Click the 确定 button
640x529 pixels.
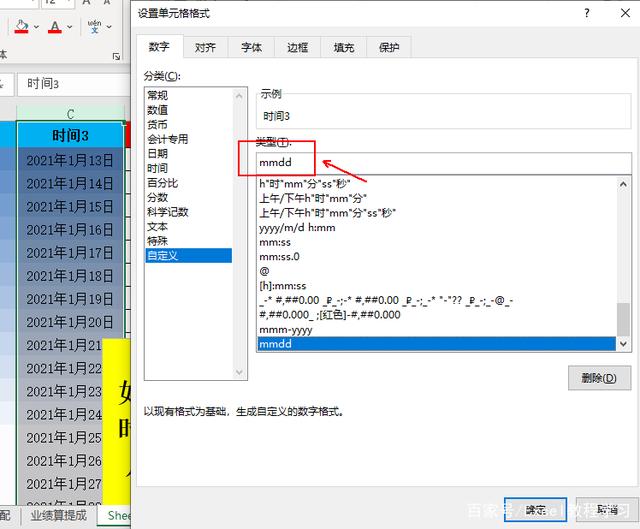coord(536,509)
